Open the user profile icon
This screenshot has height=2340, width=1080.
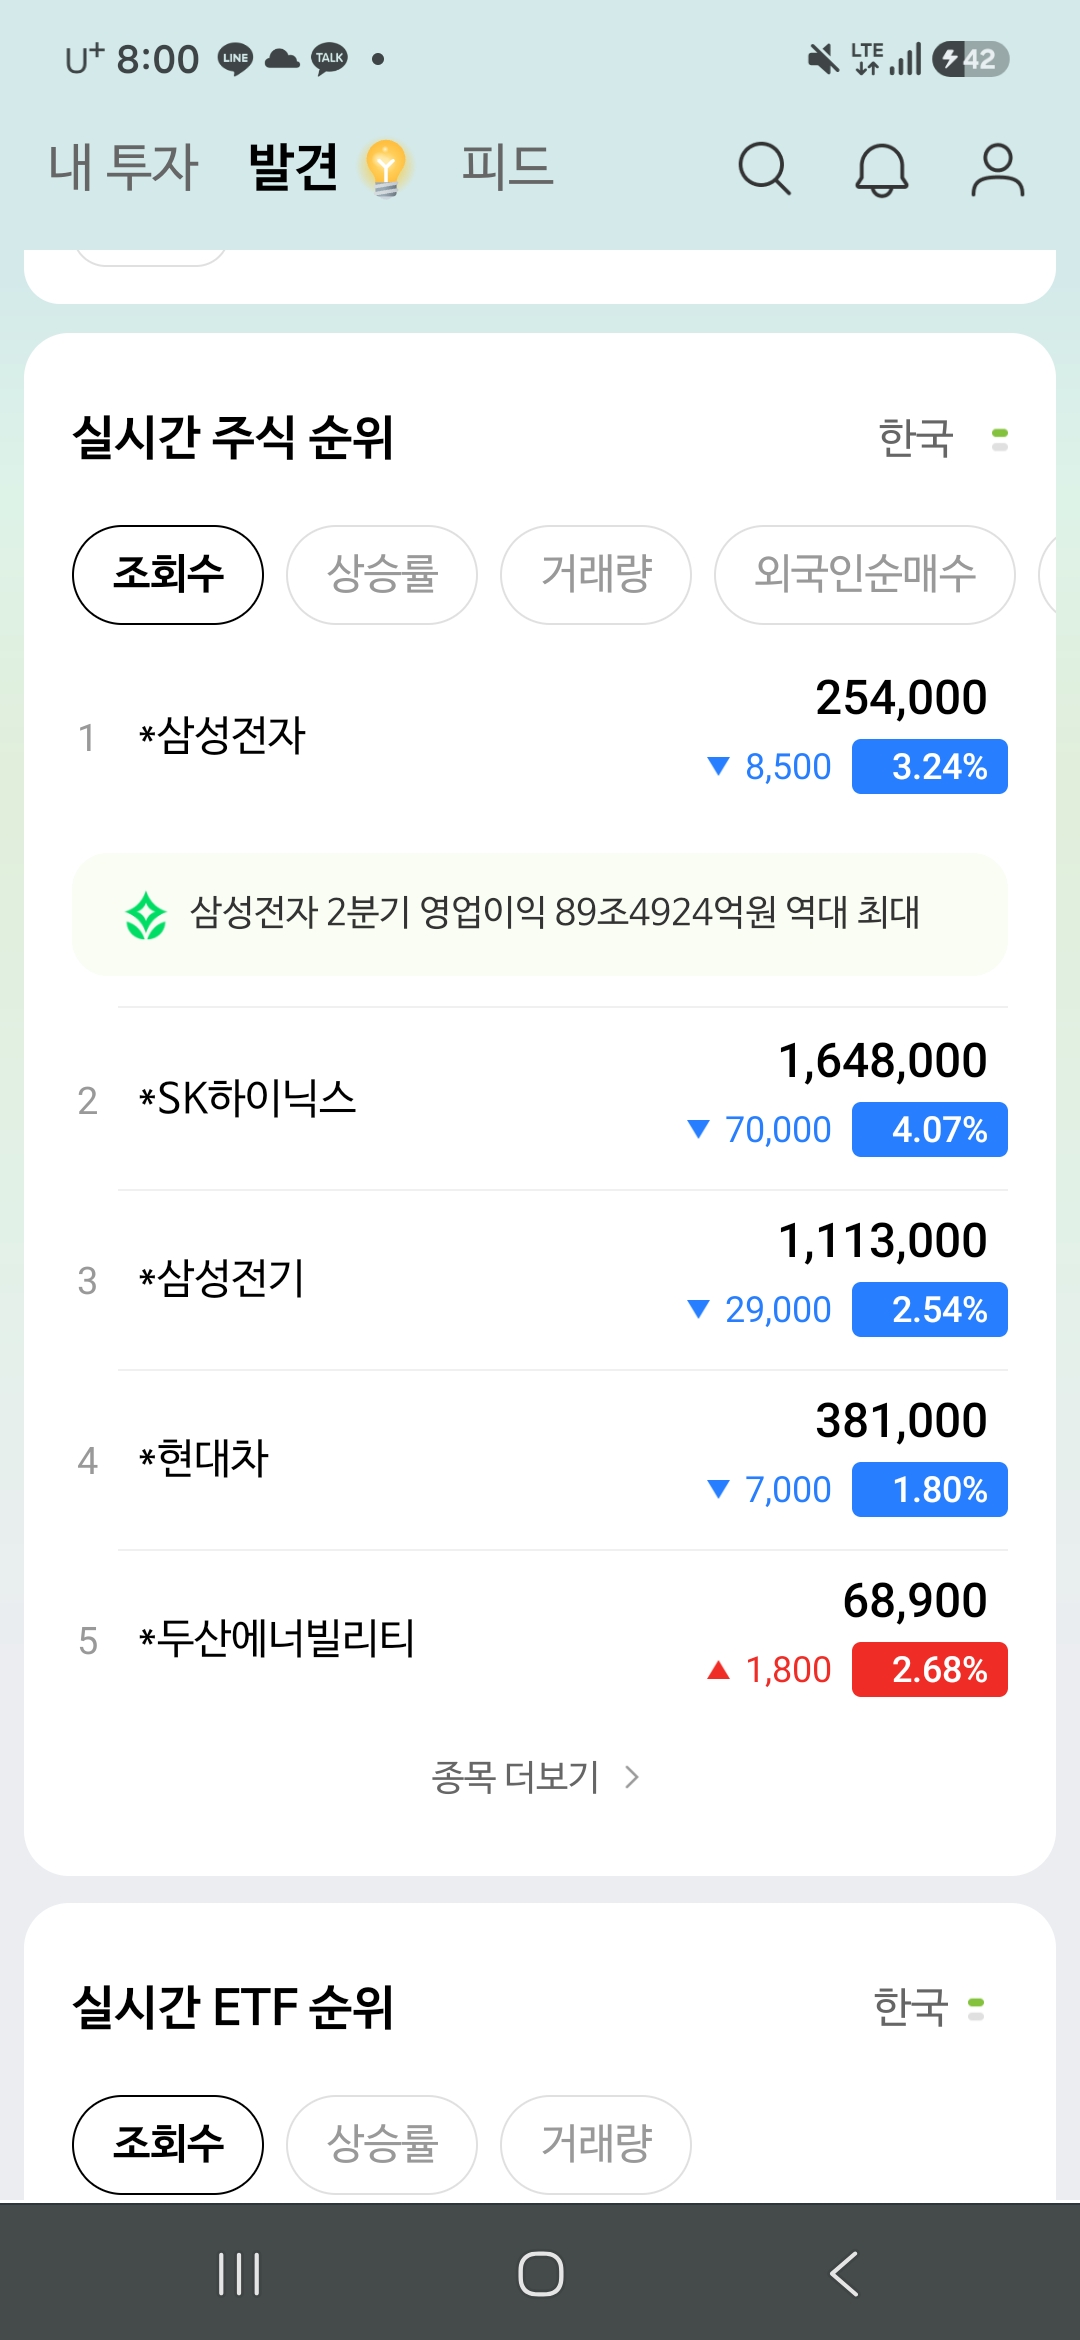(997, 168)
